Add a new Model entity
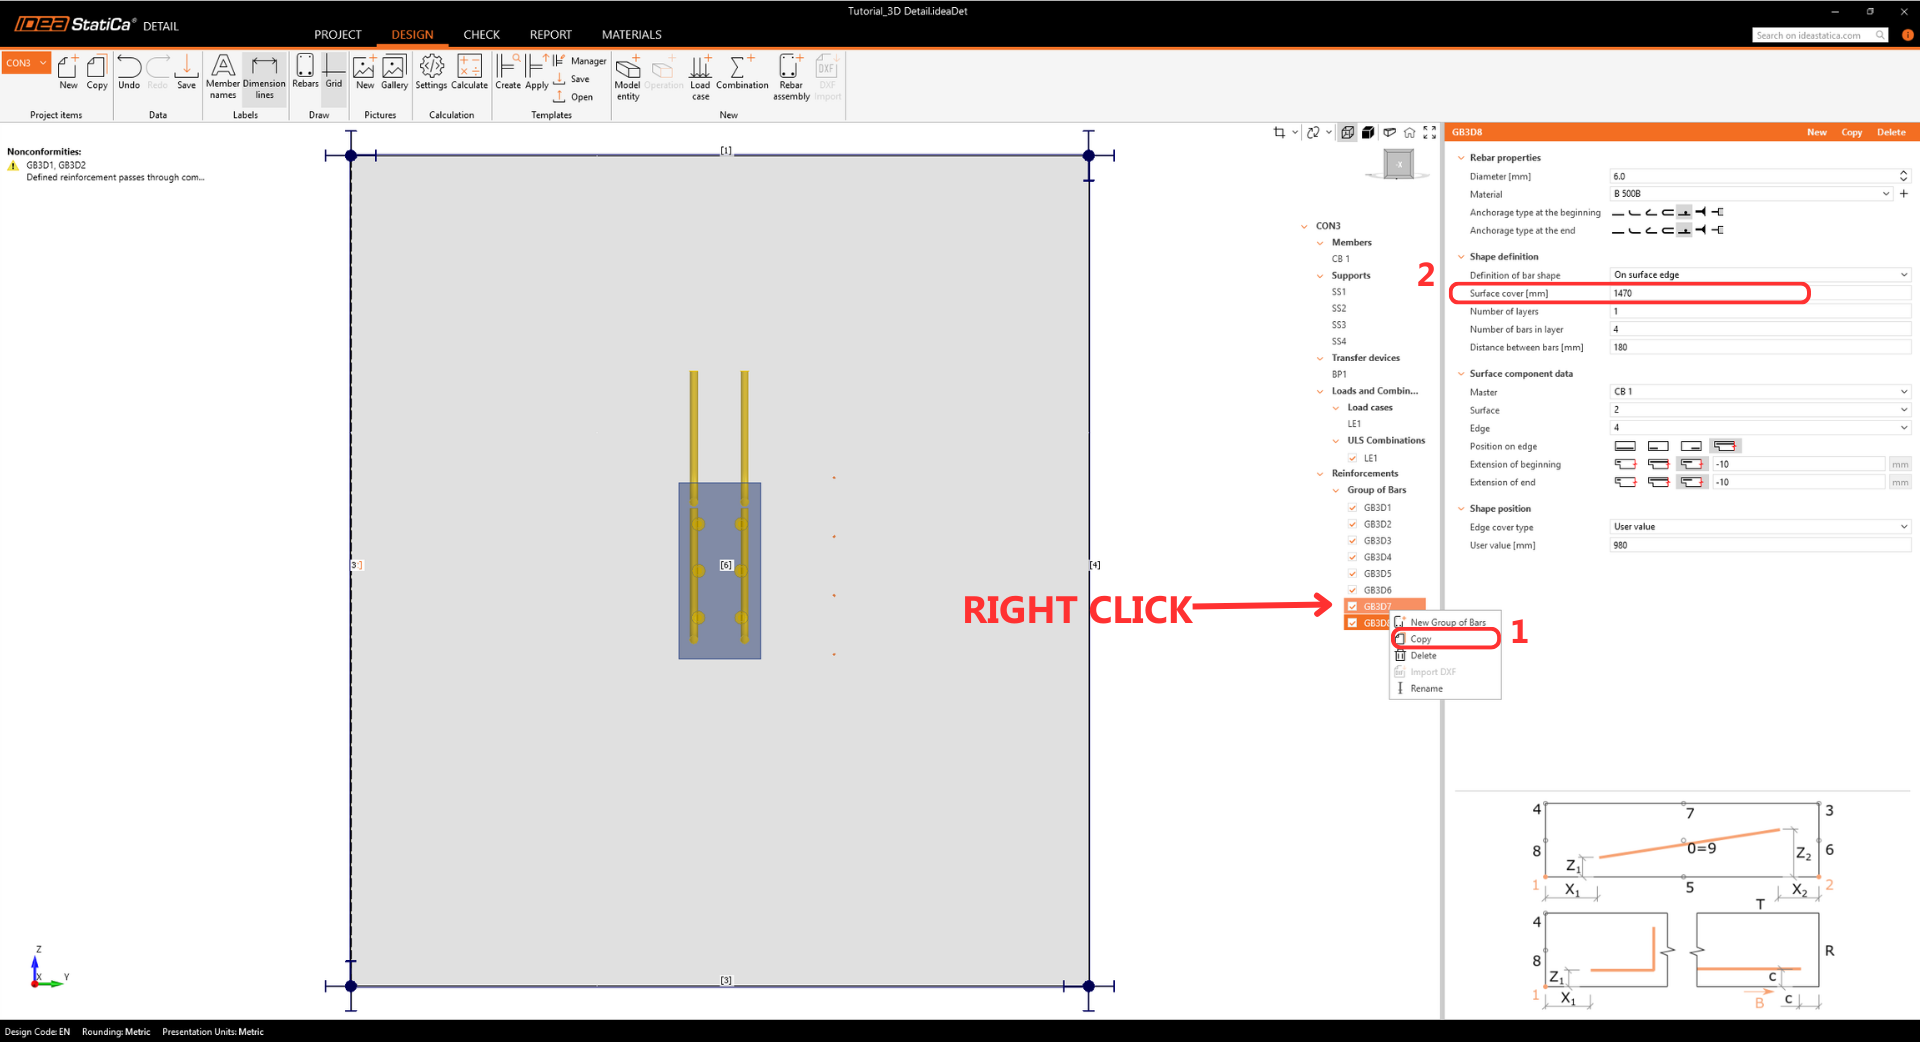Screen dimensions: 1920x1042 click(x=628, y=77)
